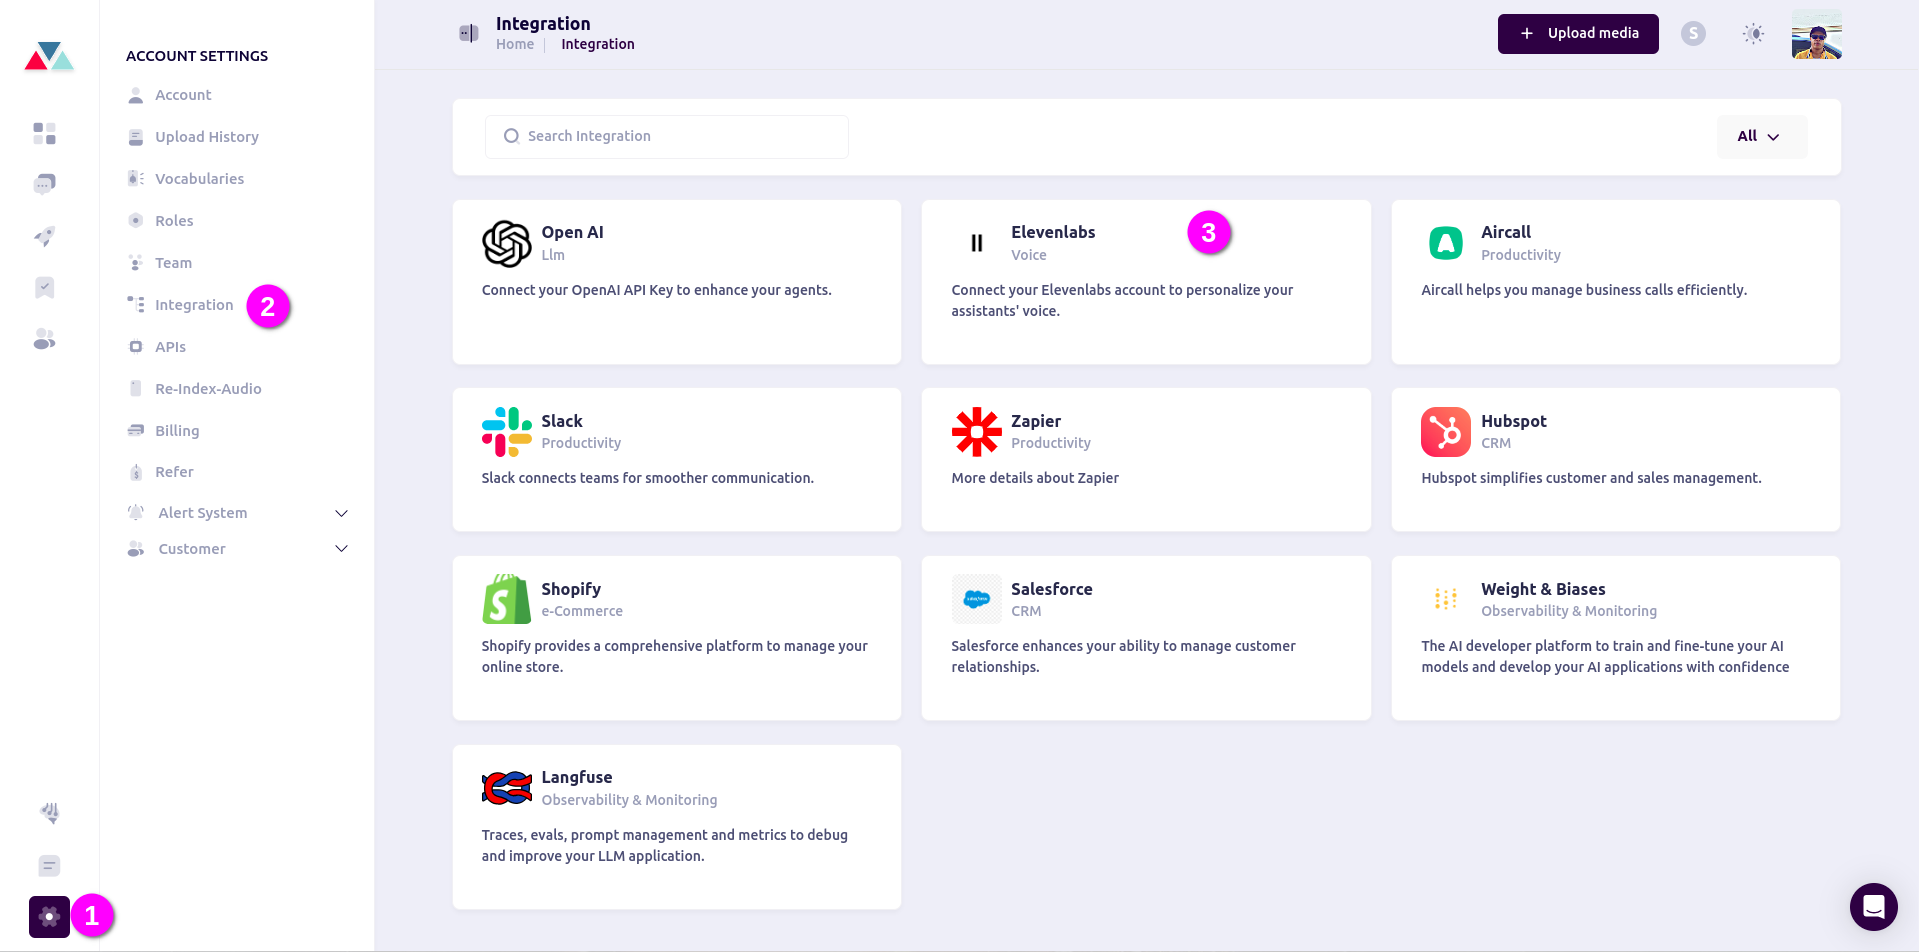Click the Salesforce logo icon

pos(977,599)
